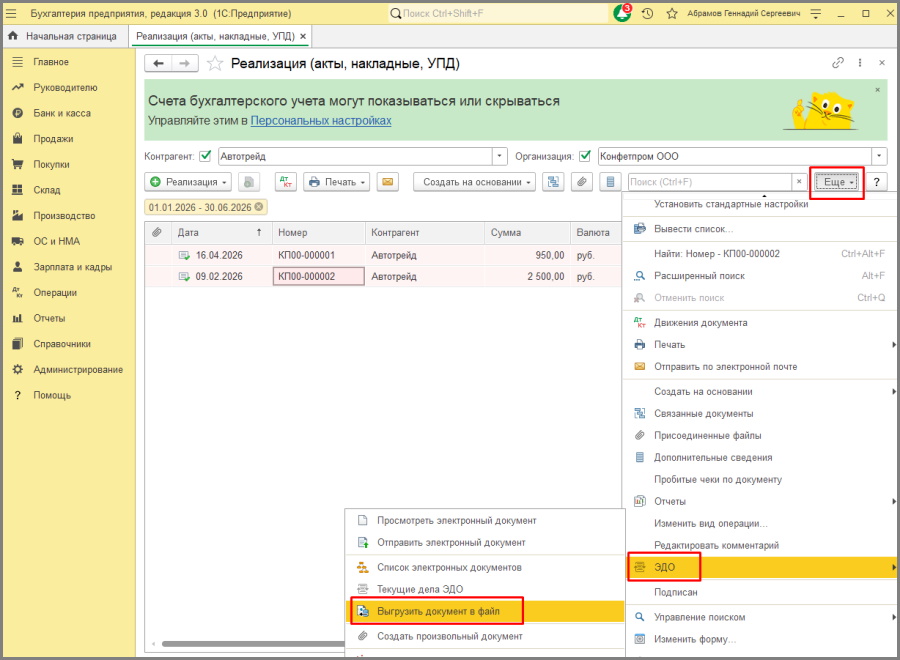Image resolution: width=900 pixels, height=660 pixels.
Task: Switch to the Начальная страница tab
Action: click(x=70, y=36)
